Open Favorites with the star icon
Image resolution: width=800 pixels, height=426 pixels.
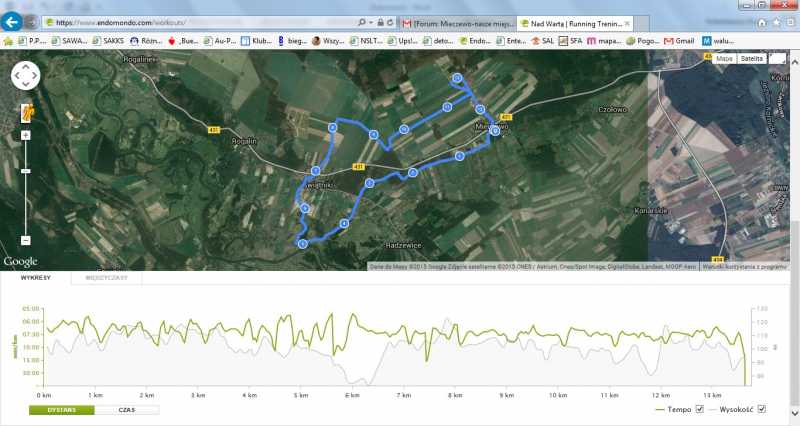(x=776, y=23)
